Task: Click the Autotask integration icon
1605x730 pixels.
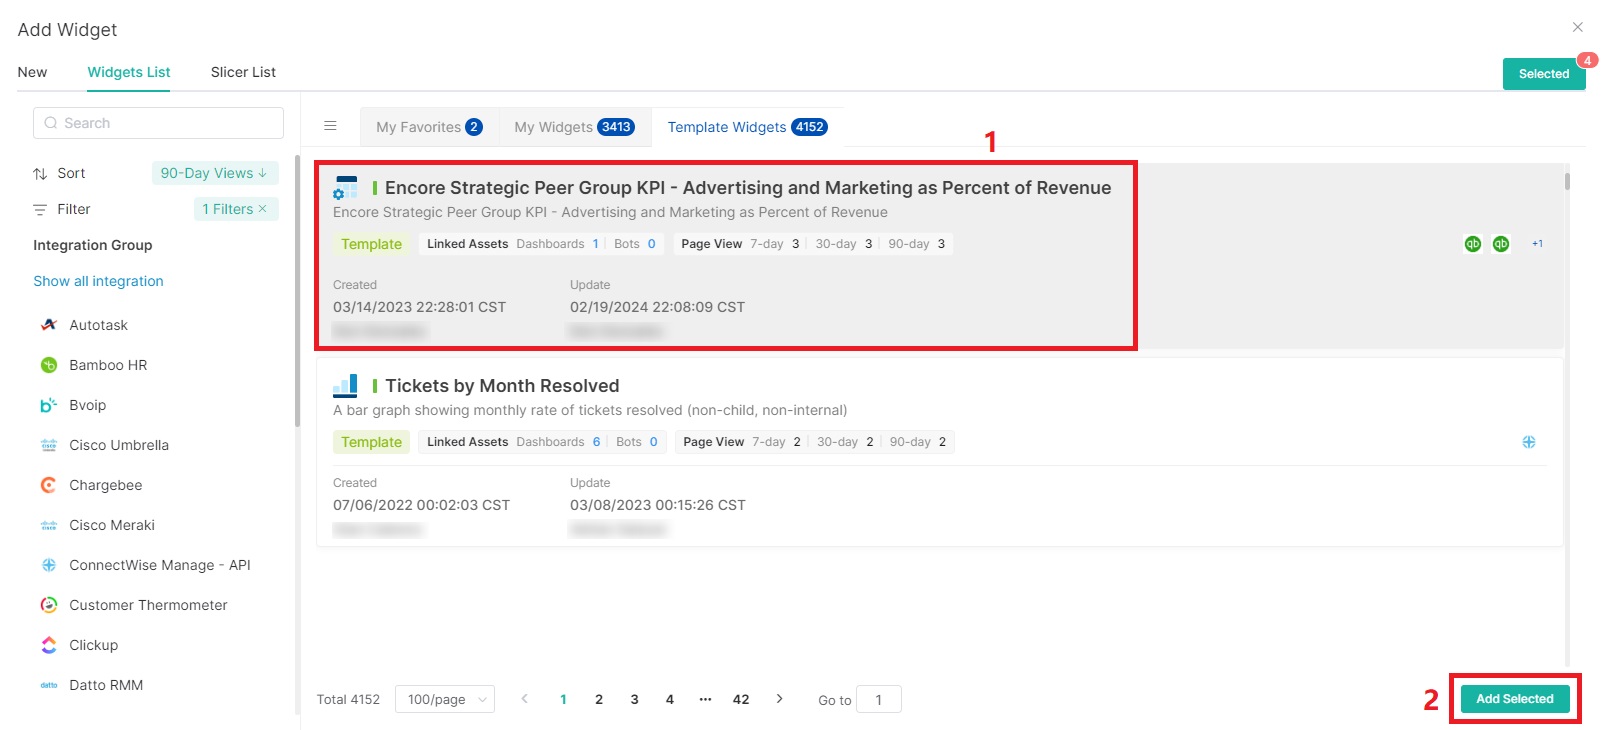Action: [x=49, y=325]
